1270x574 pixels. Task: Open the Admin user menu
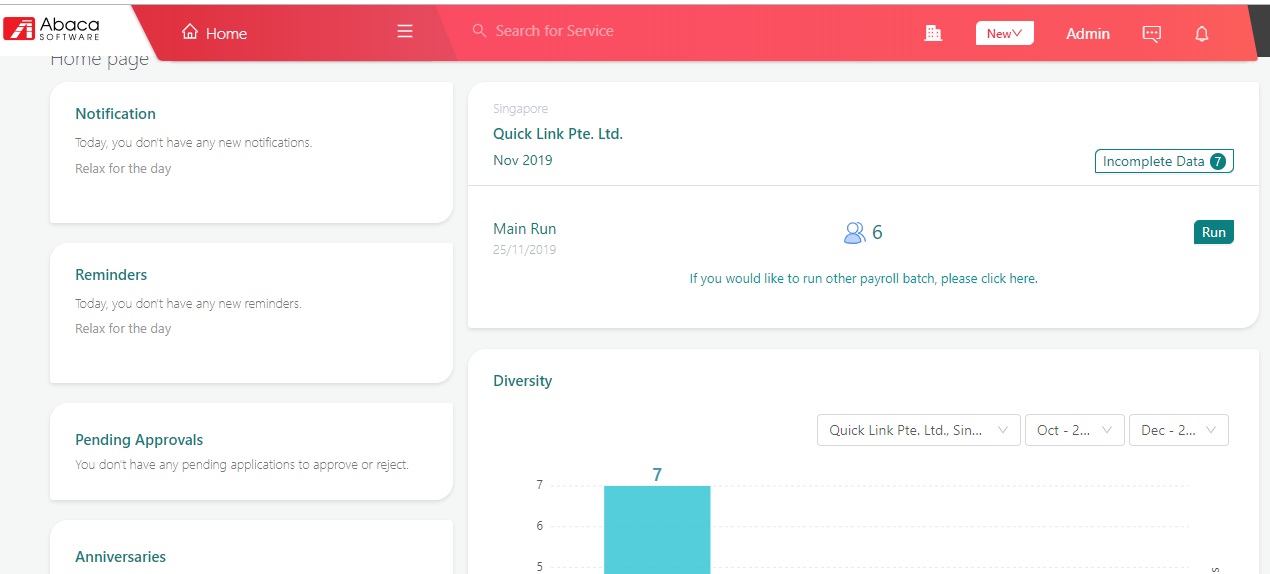[x=1088, y=33]
